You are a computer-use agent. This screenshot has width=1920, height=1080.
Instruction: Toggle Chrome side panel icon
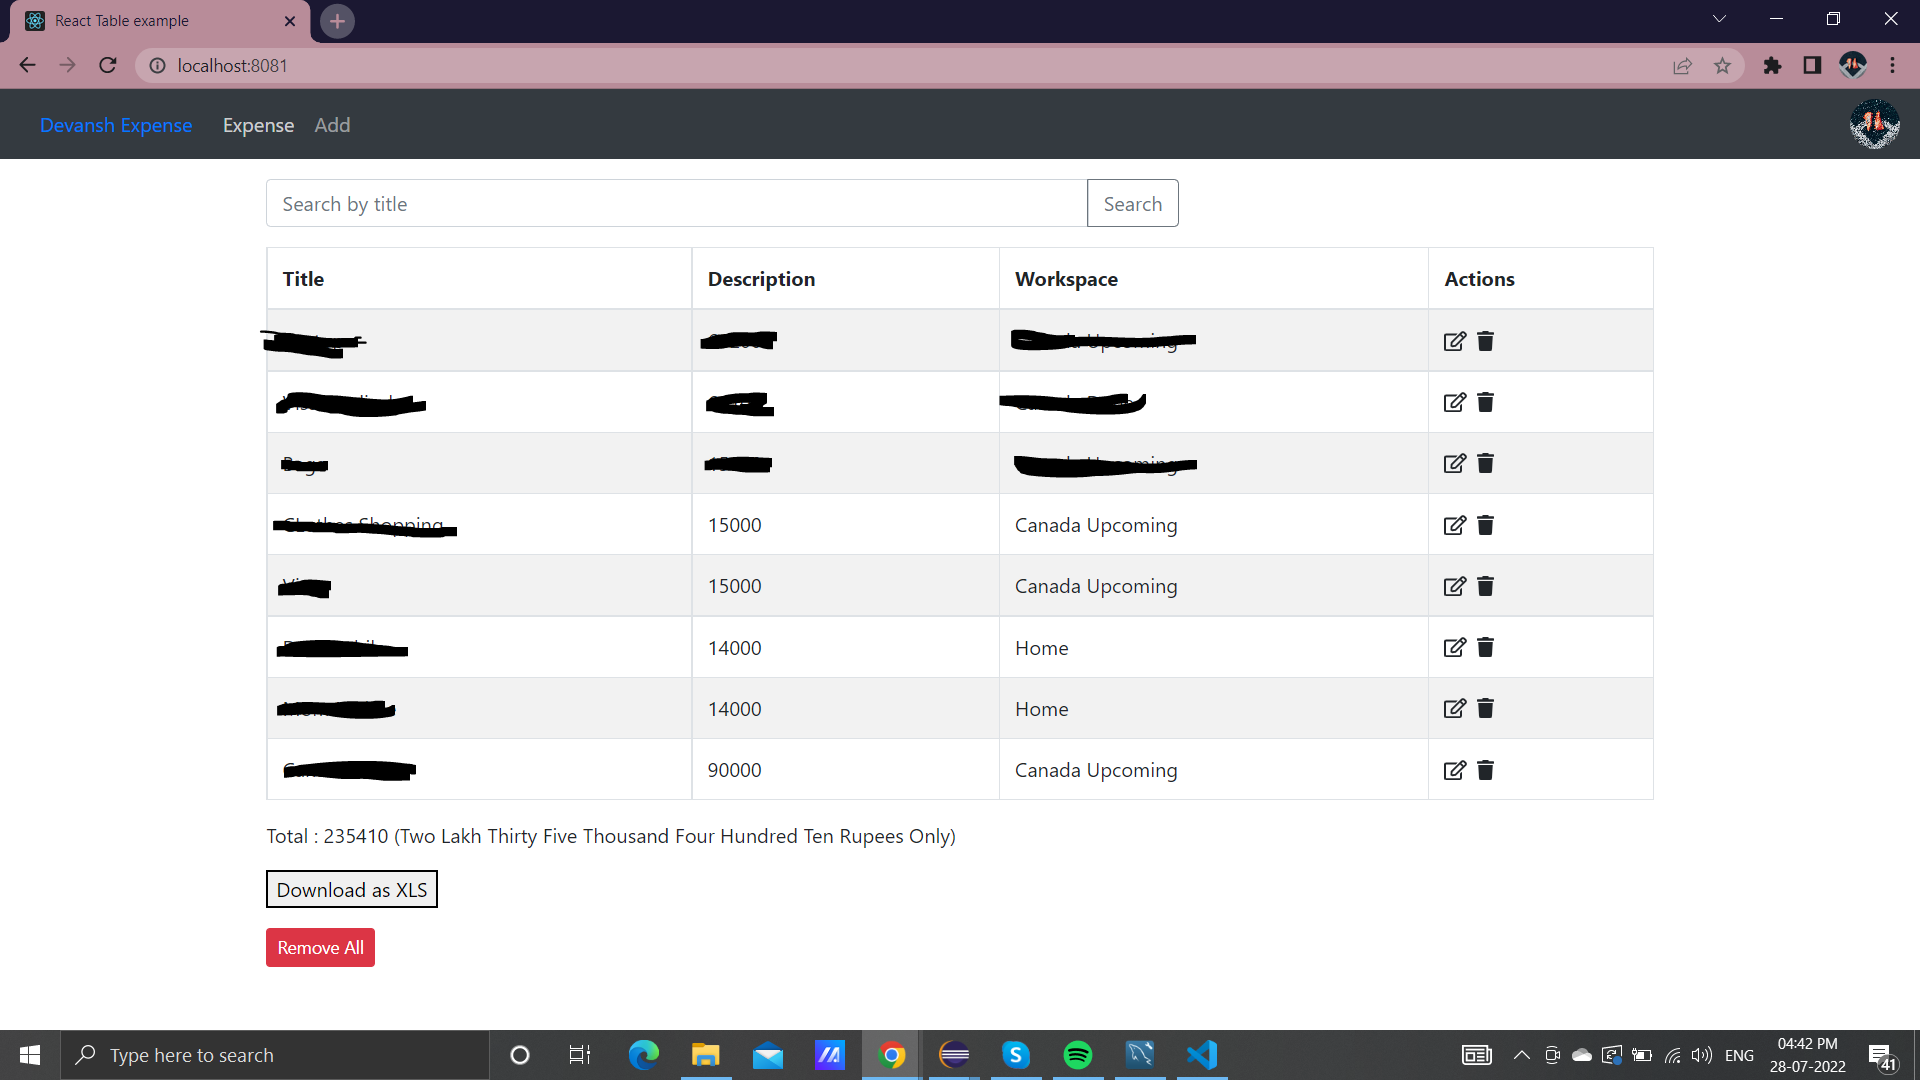pos(1812,66)
